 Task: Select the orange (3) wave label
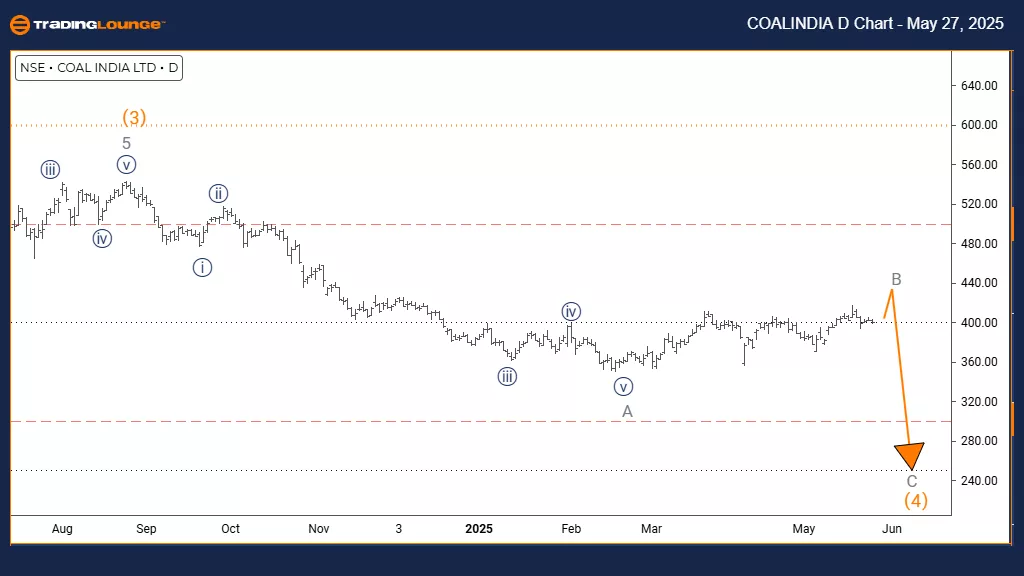tap(134, 118)
